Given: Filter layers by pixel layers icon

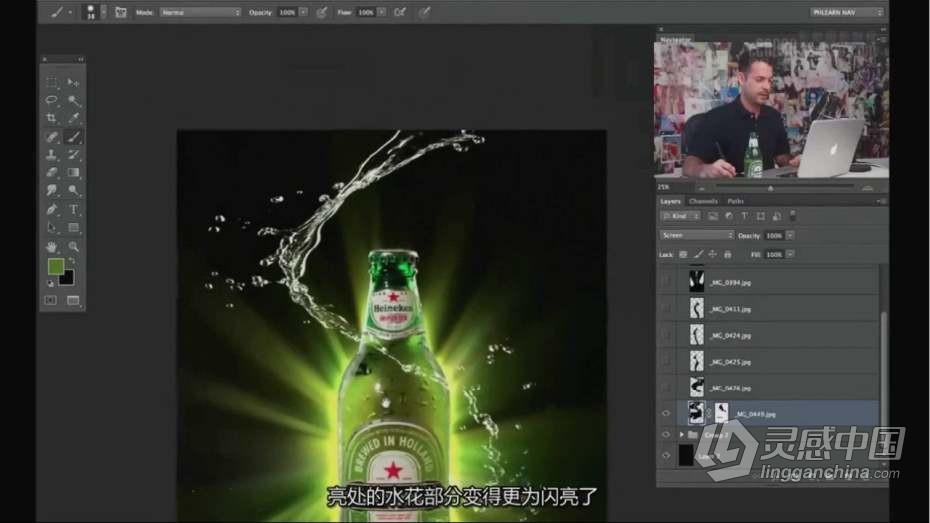Looking at the screenshot, I should [713, 216].
